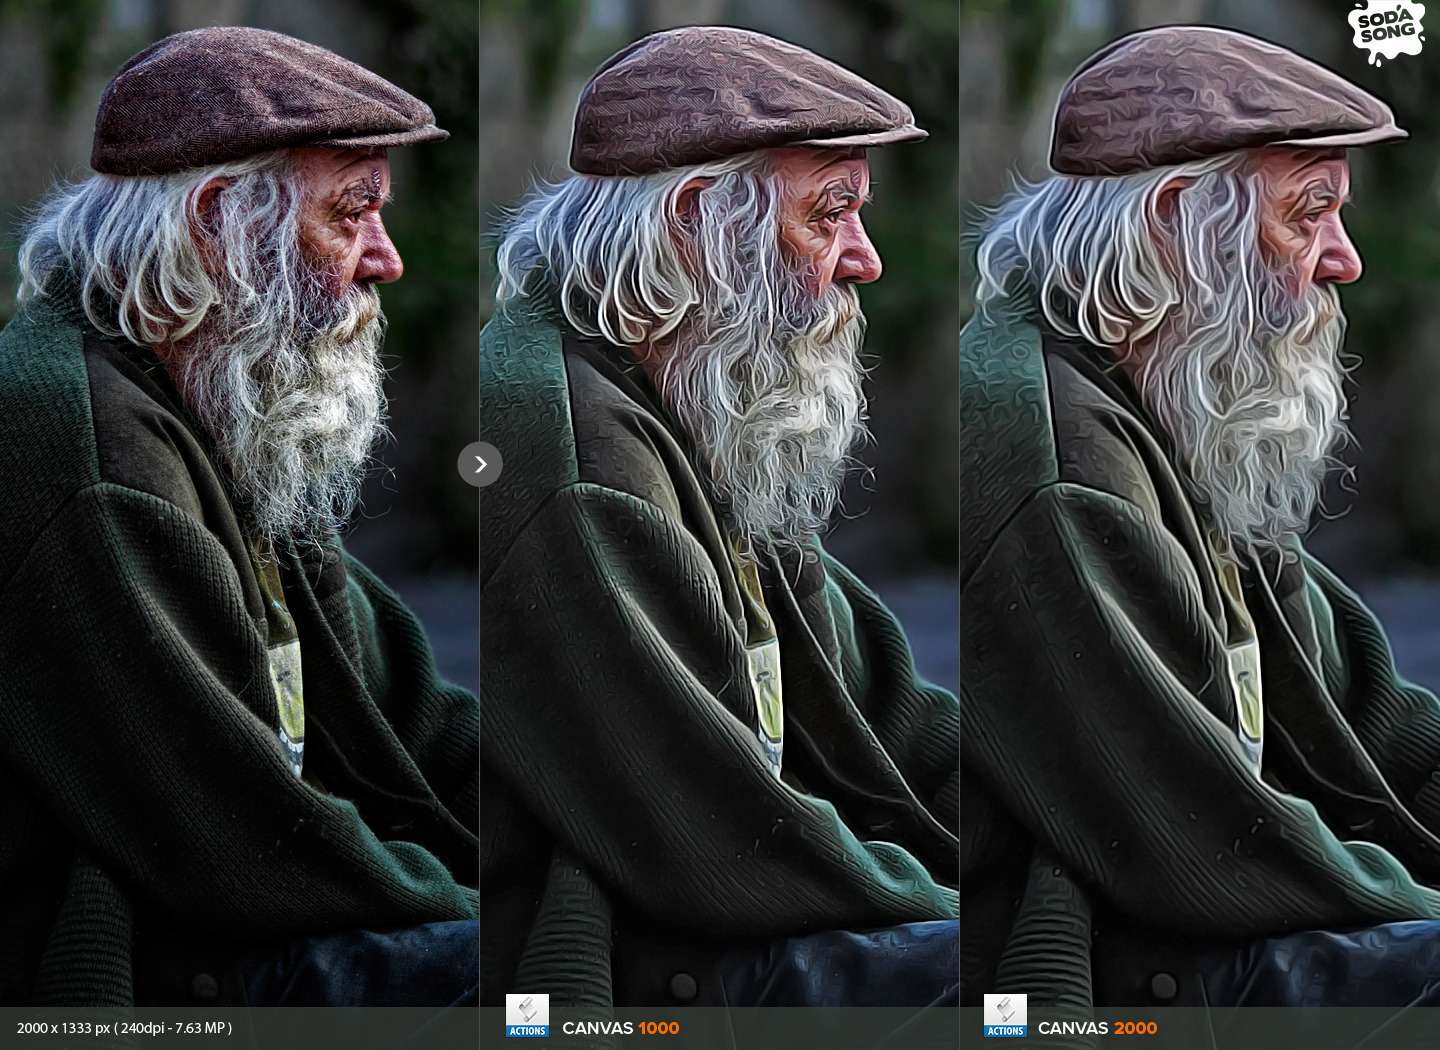The image size is (1440, 1050).
Task: Click the Actions icon beside Canvas 2000
Action: (1005, 1015)
